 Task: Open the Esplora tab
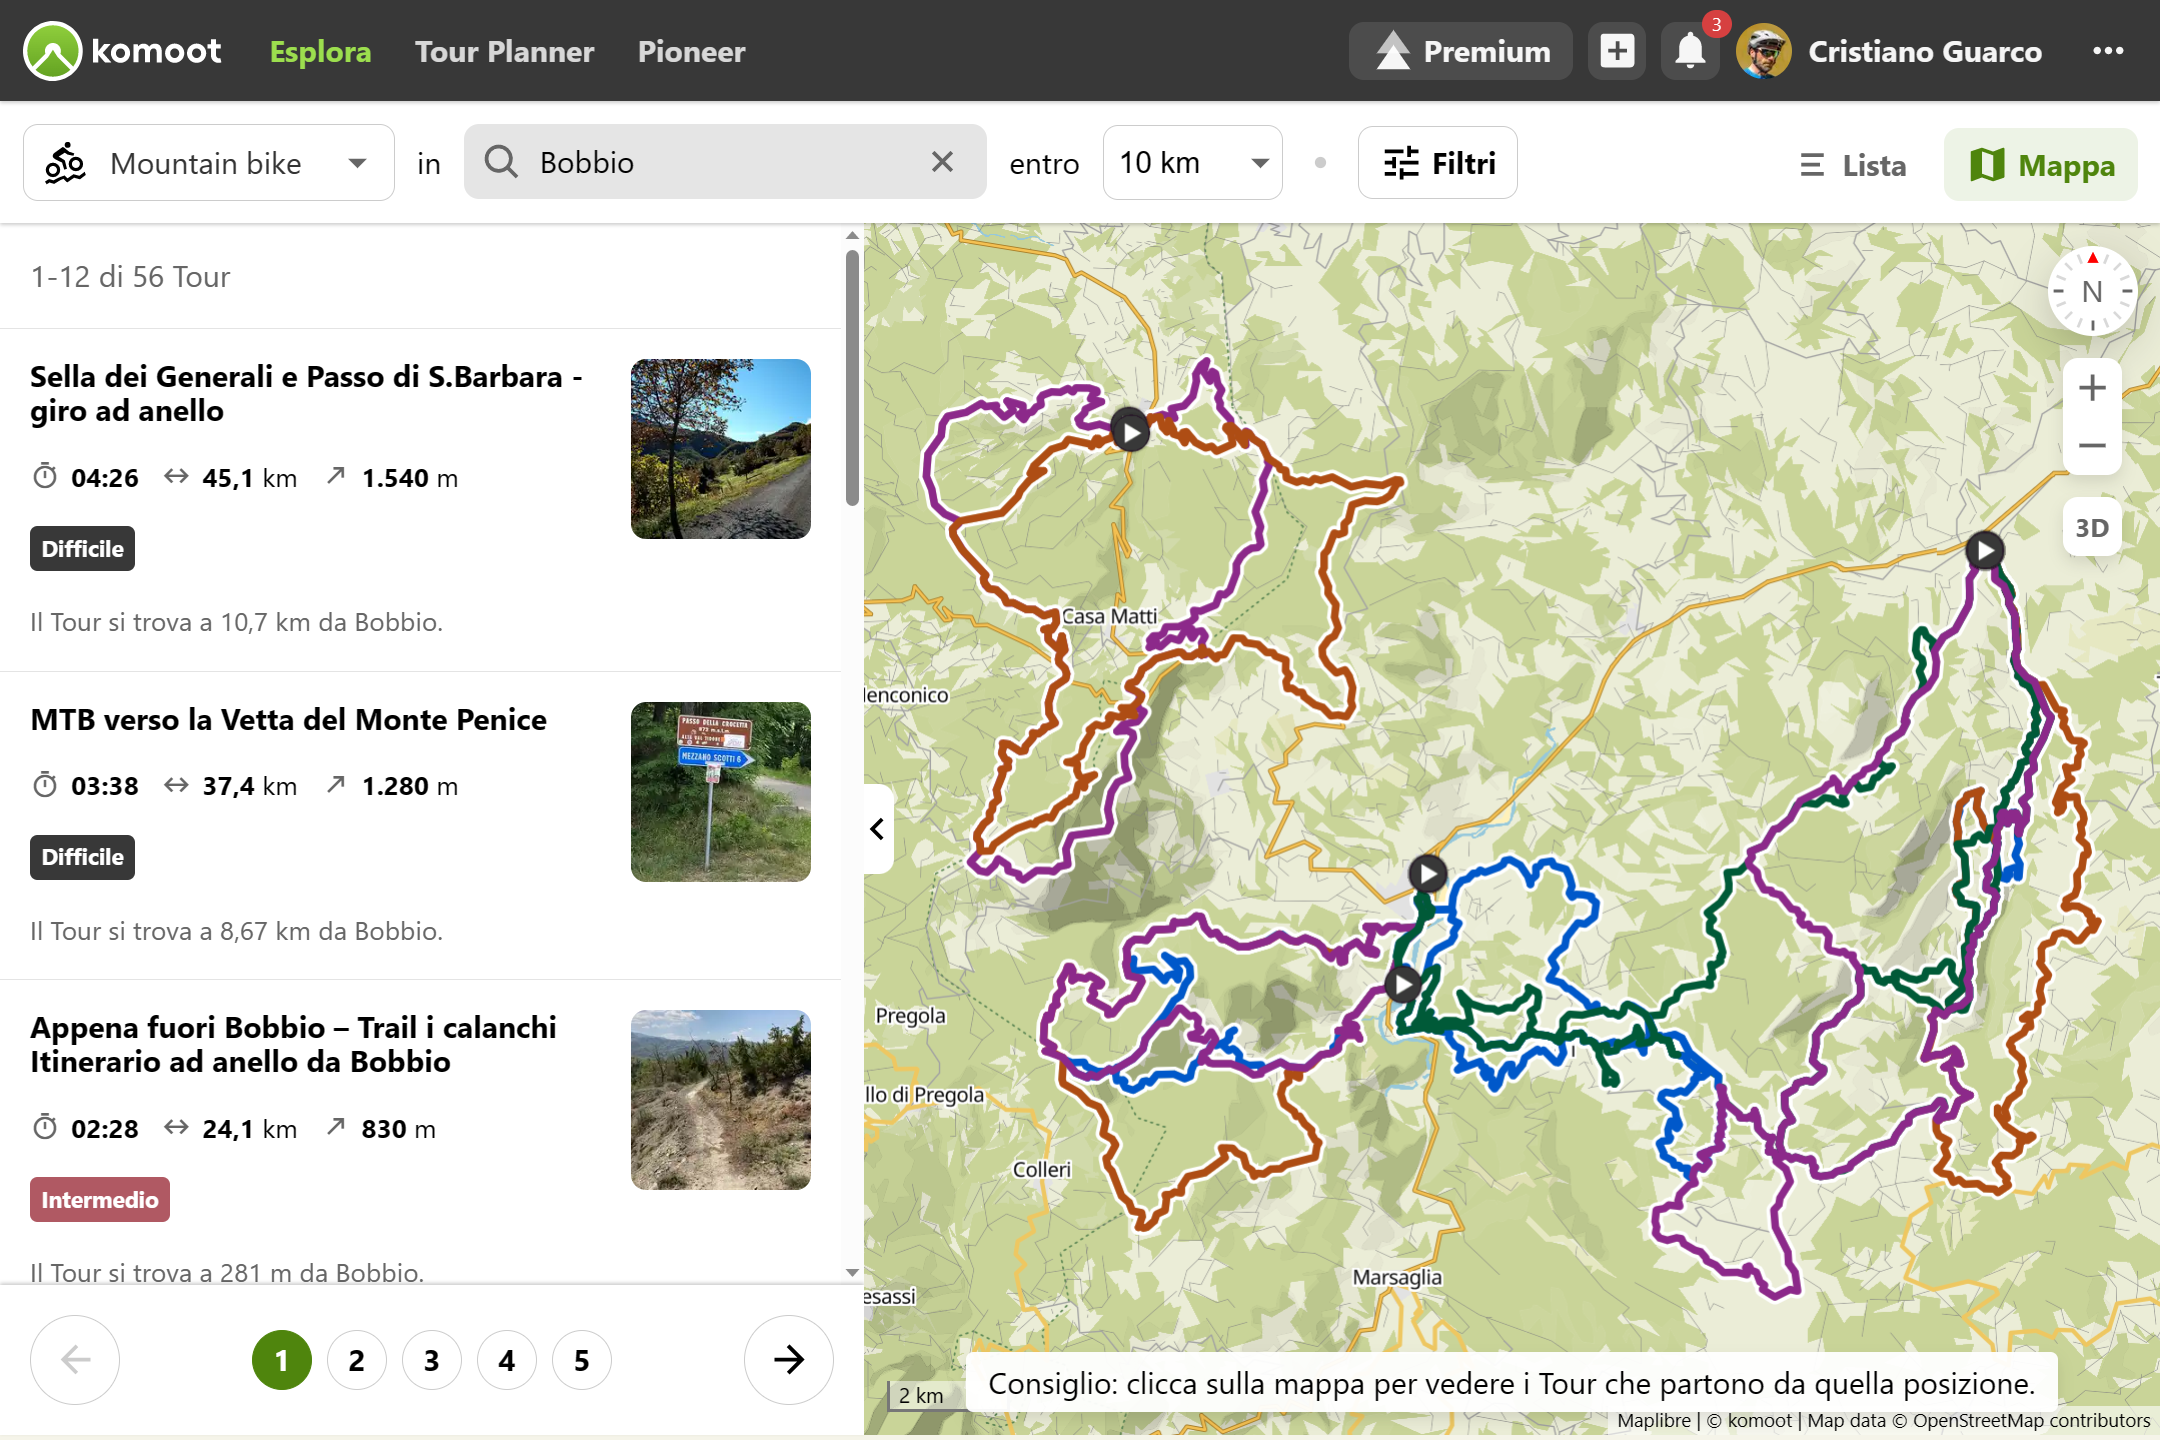[320, 51]
